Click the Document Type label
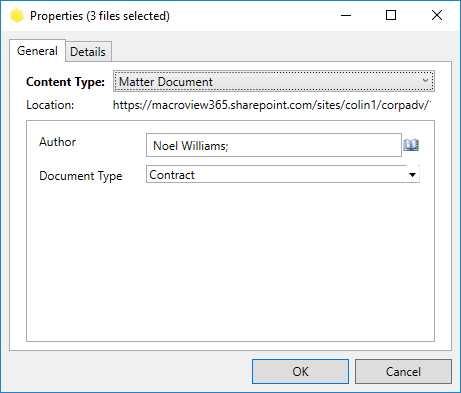The image size is (461, 393). 81,176
